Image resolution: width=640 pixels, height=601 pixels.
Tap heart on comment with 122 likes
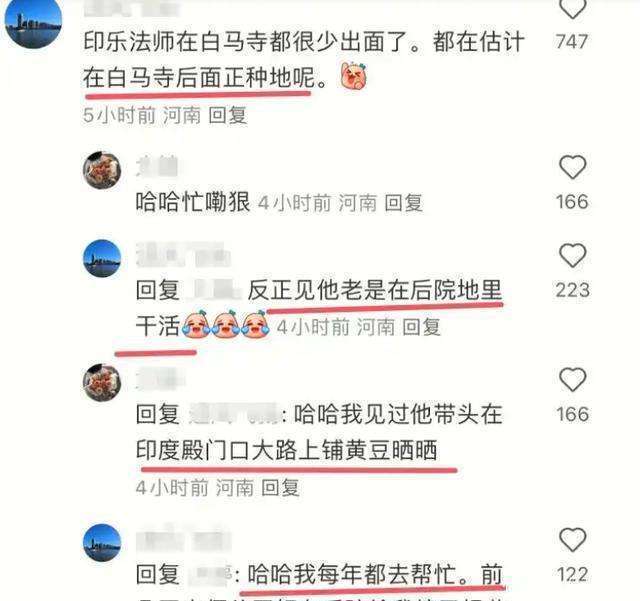coord(572,540)
